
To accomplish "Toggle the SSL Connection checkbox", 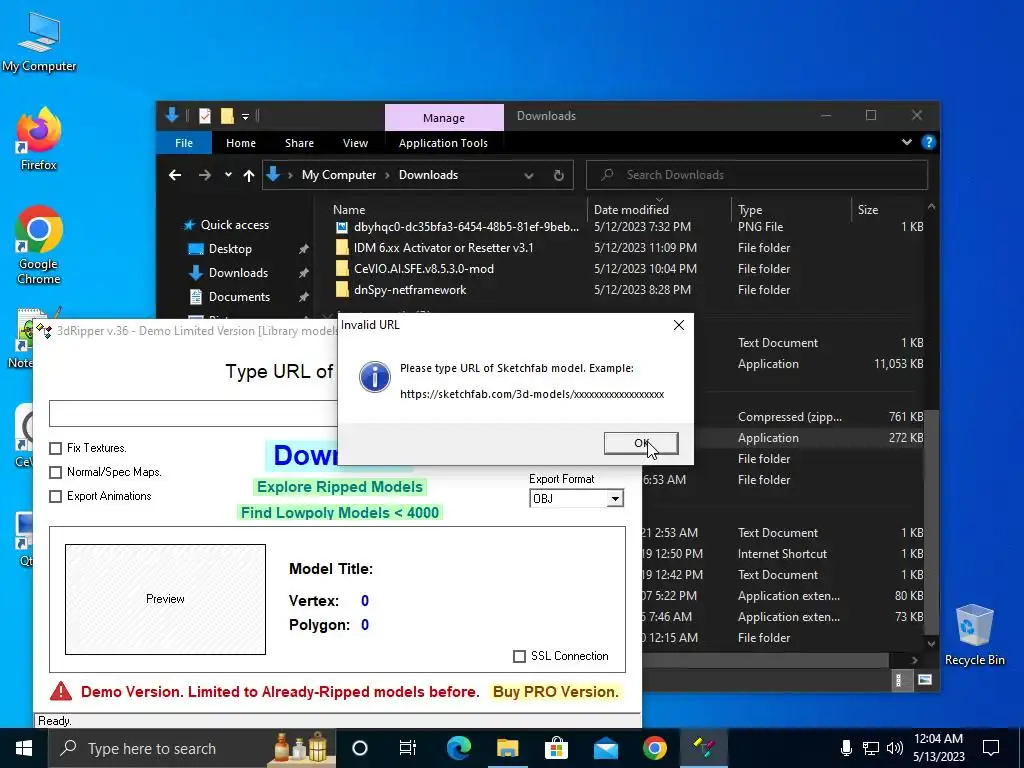I will click(519, 656).
